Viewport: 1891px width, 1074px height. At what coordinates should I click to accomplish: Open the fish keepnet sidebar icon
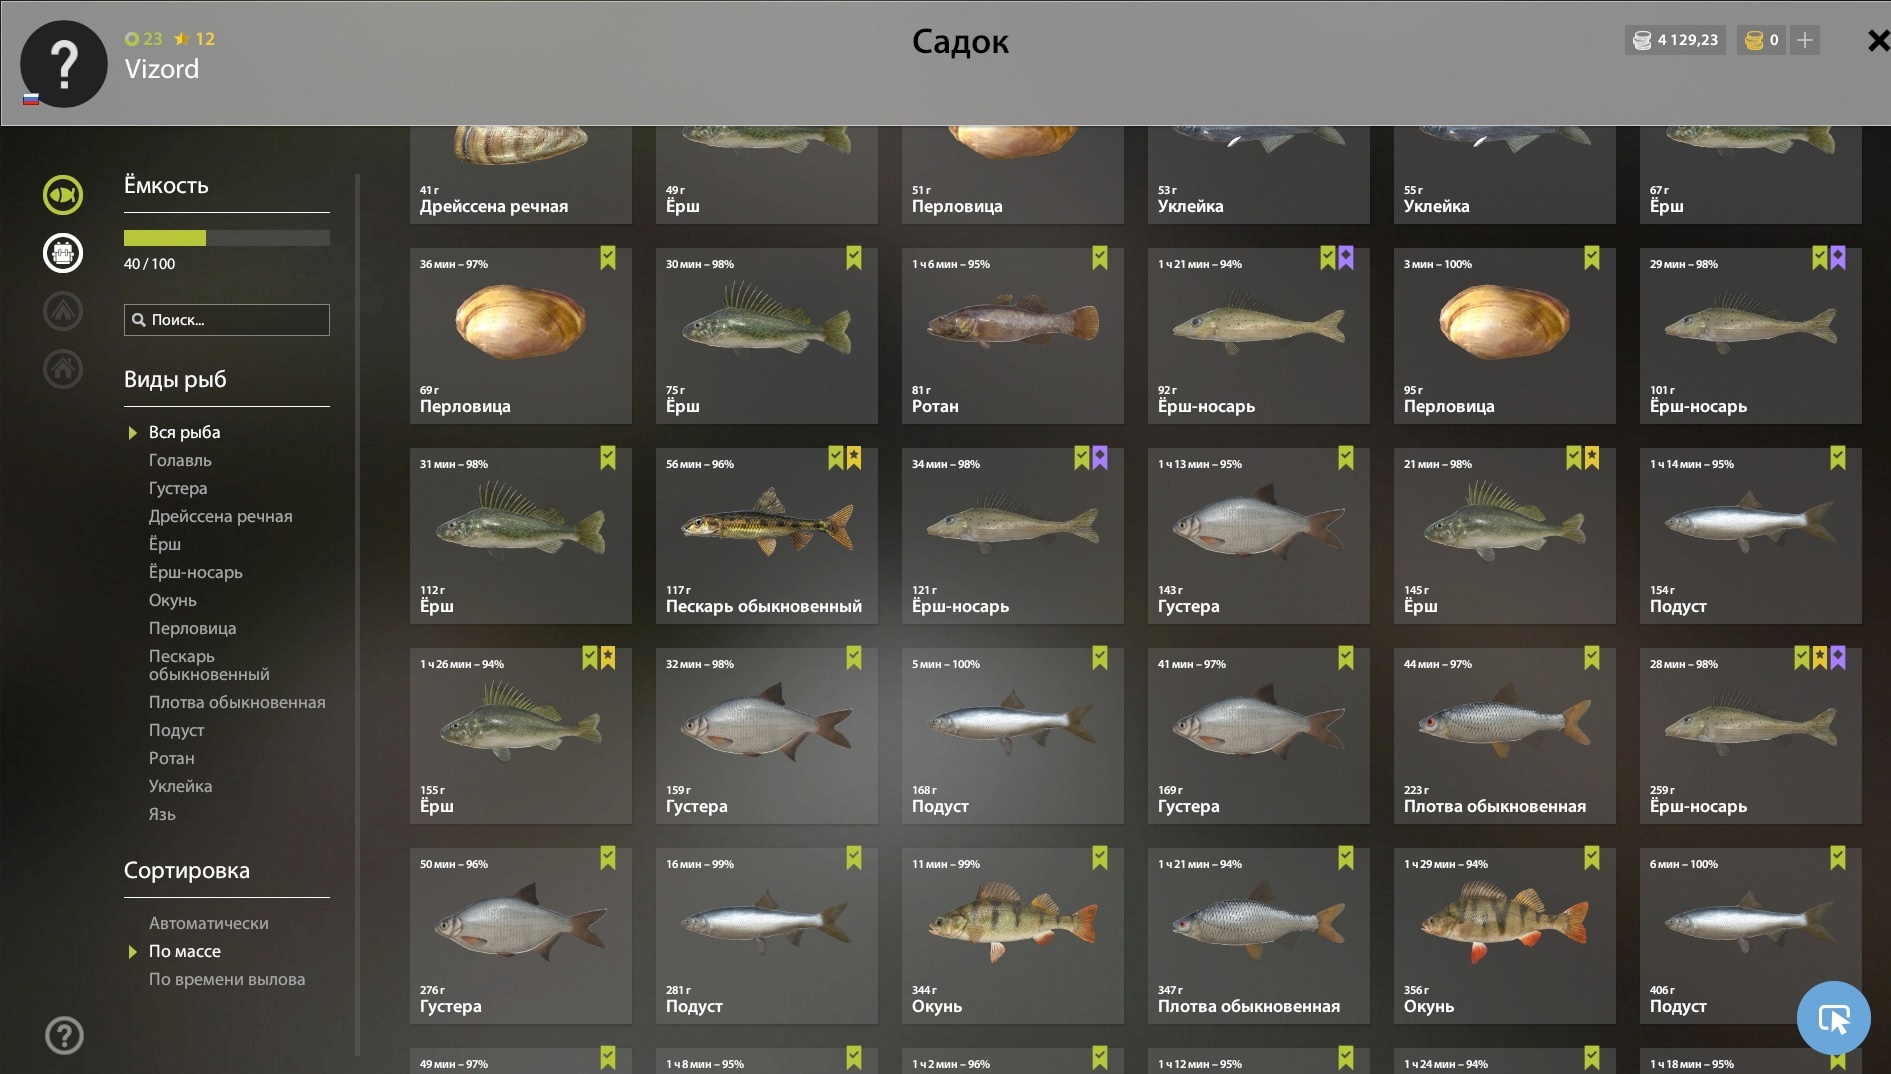tap(62, 195)
